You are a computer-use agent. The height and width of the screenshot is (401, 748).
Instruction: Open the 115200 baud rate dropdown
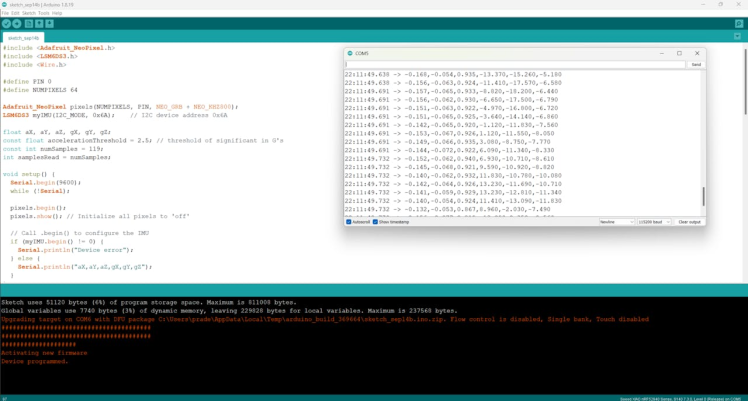[x=654, y=222]
